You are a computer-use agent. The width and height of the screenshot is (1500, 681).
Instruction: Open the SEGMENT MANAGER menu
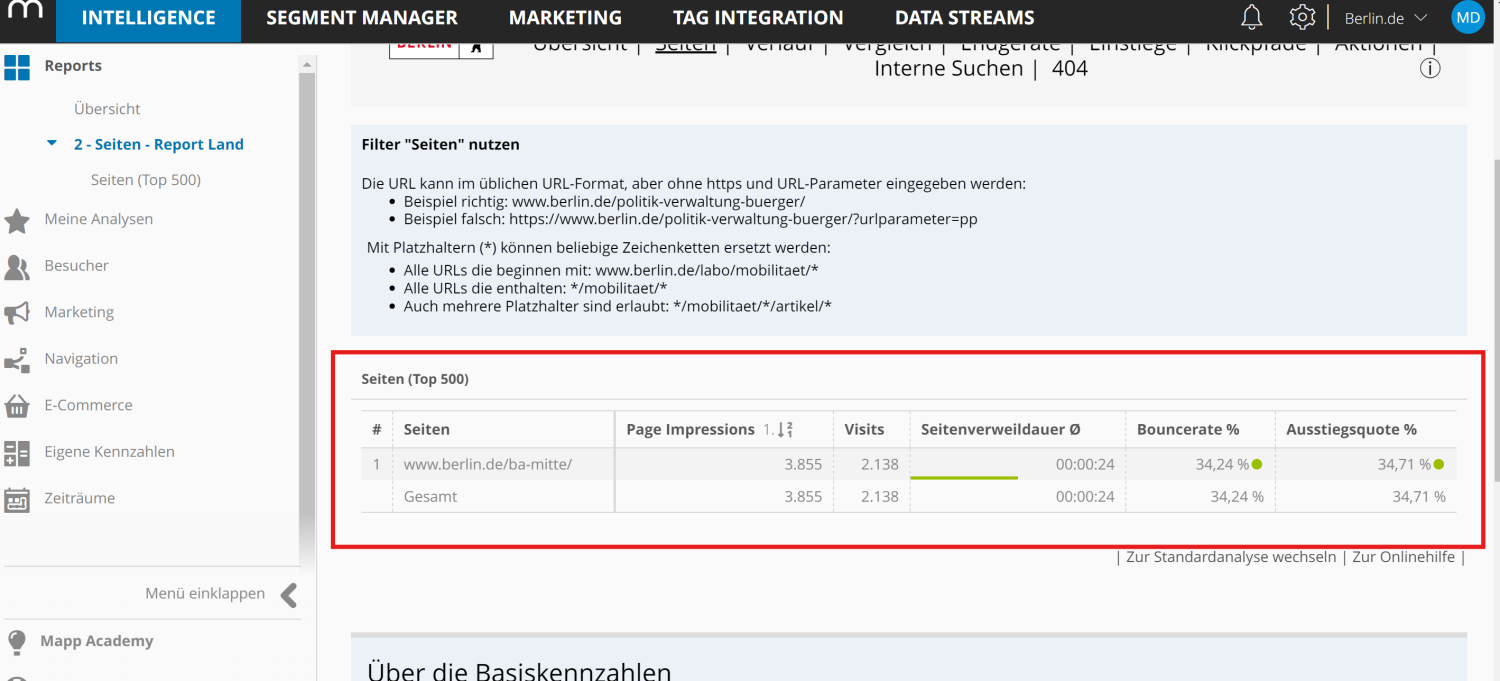(361, 17)
